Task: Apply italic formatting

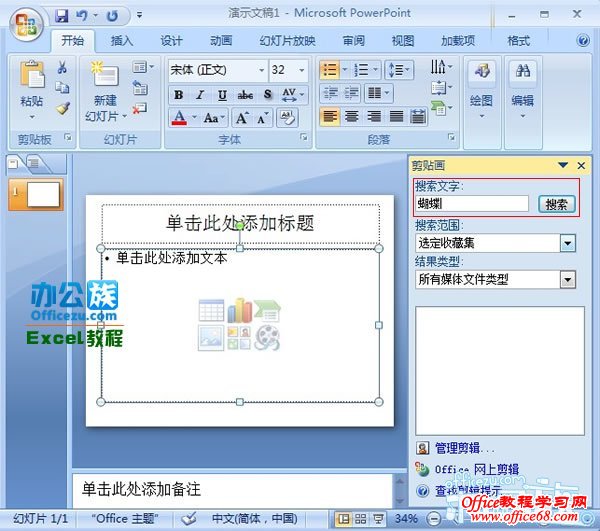Action: tap(200, 95)
